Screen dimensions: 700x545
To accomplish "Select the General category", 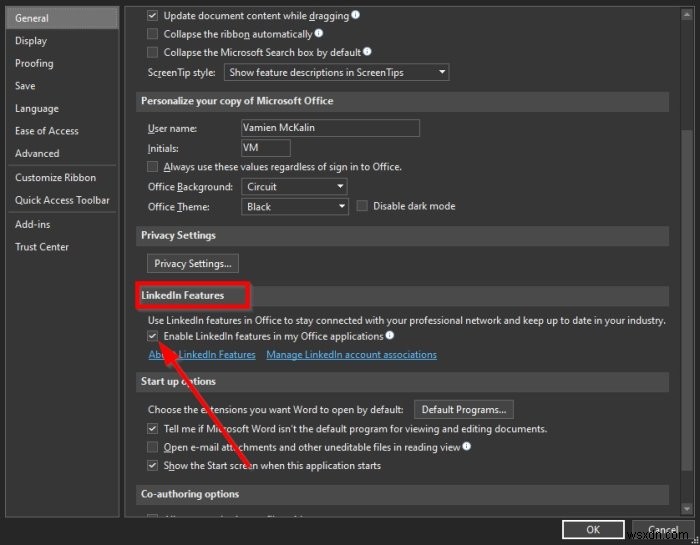I will (62, 18).
